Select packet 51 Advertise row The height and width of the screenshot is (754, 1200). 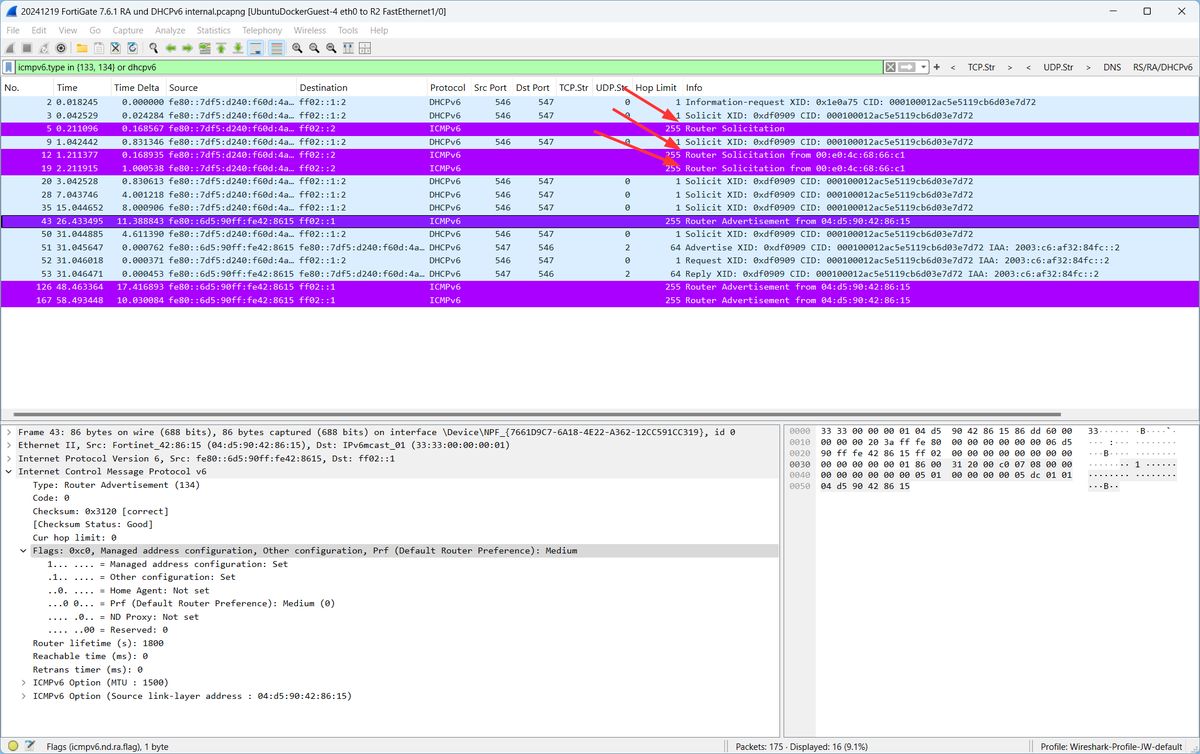tap(599, 247)
